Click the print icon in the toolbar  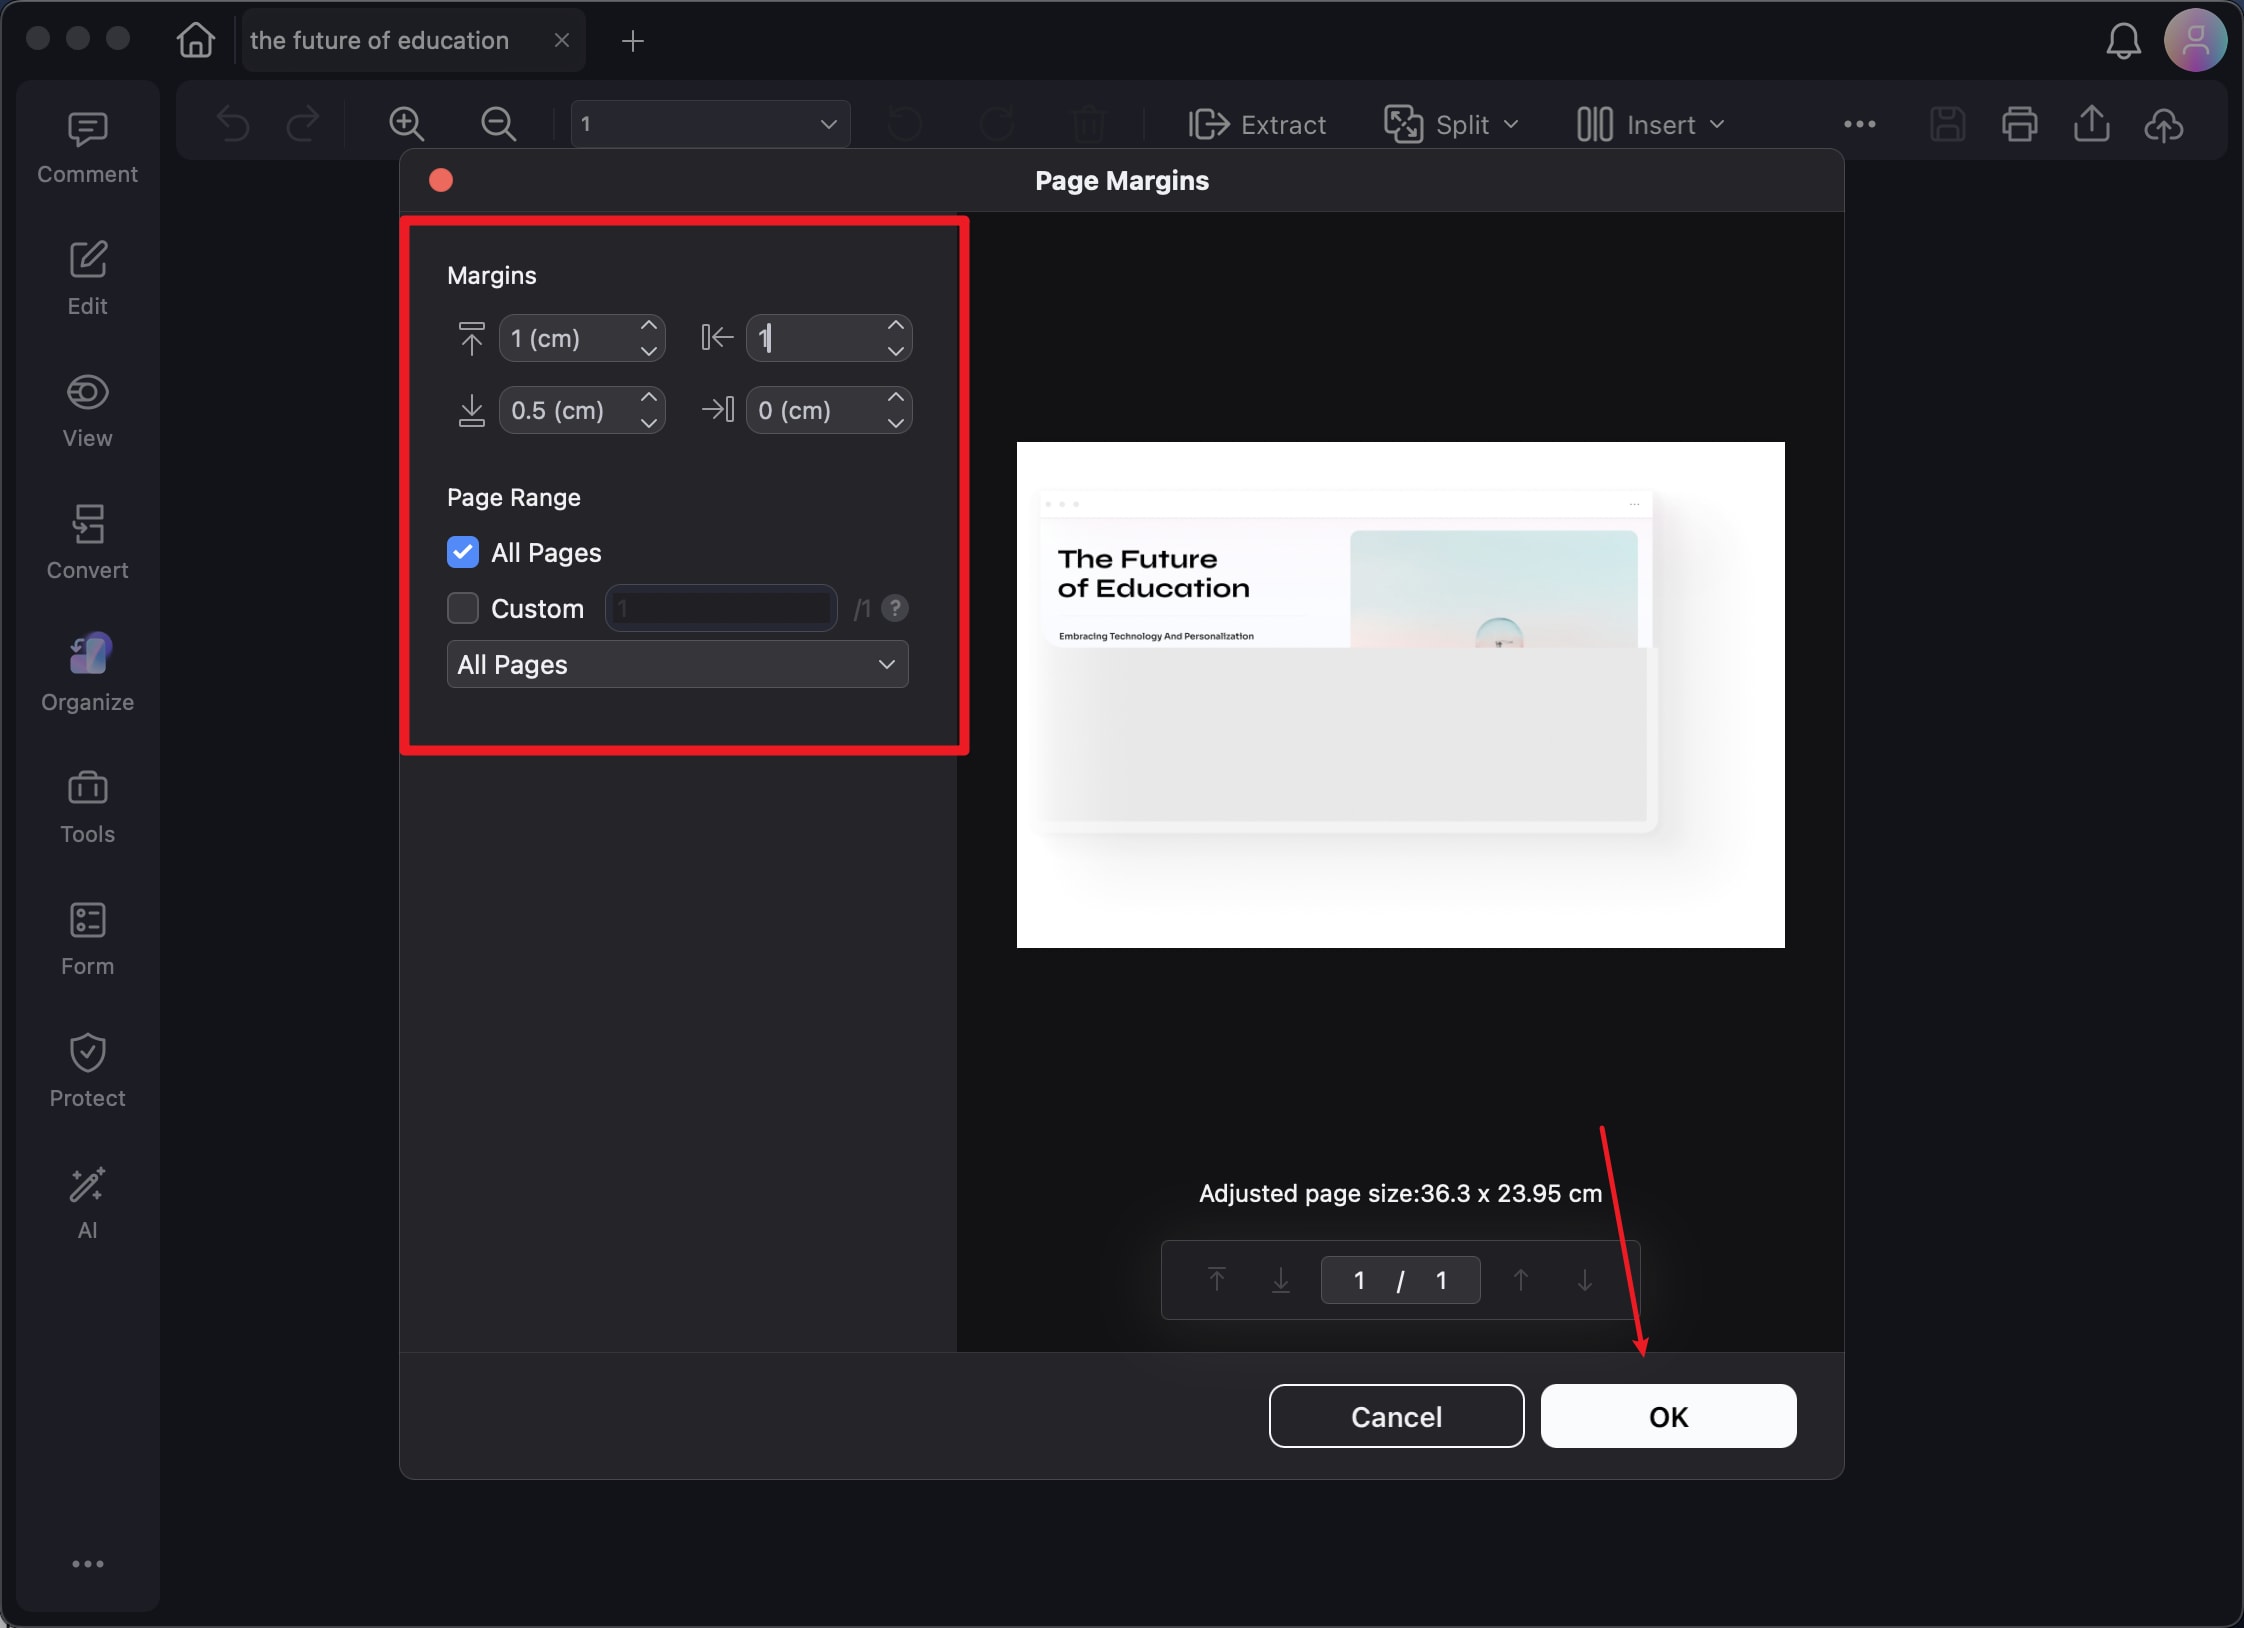[x=2019, y=124]
